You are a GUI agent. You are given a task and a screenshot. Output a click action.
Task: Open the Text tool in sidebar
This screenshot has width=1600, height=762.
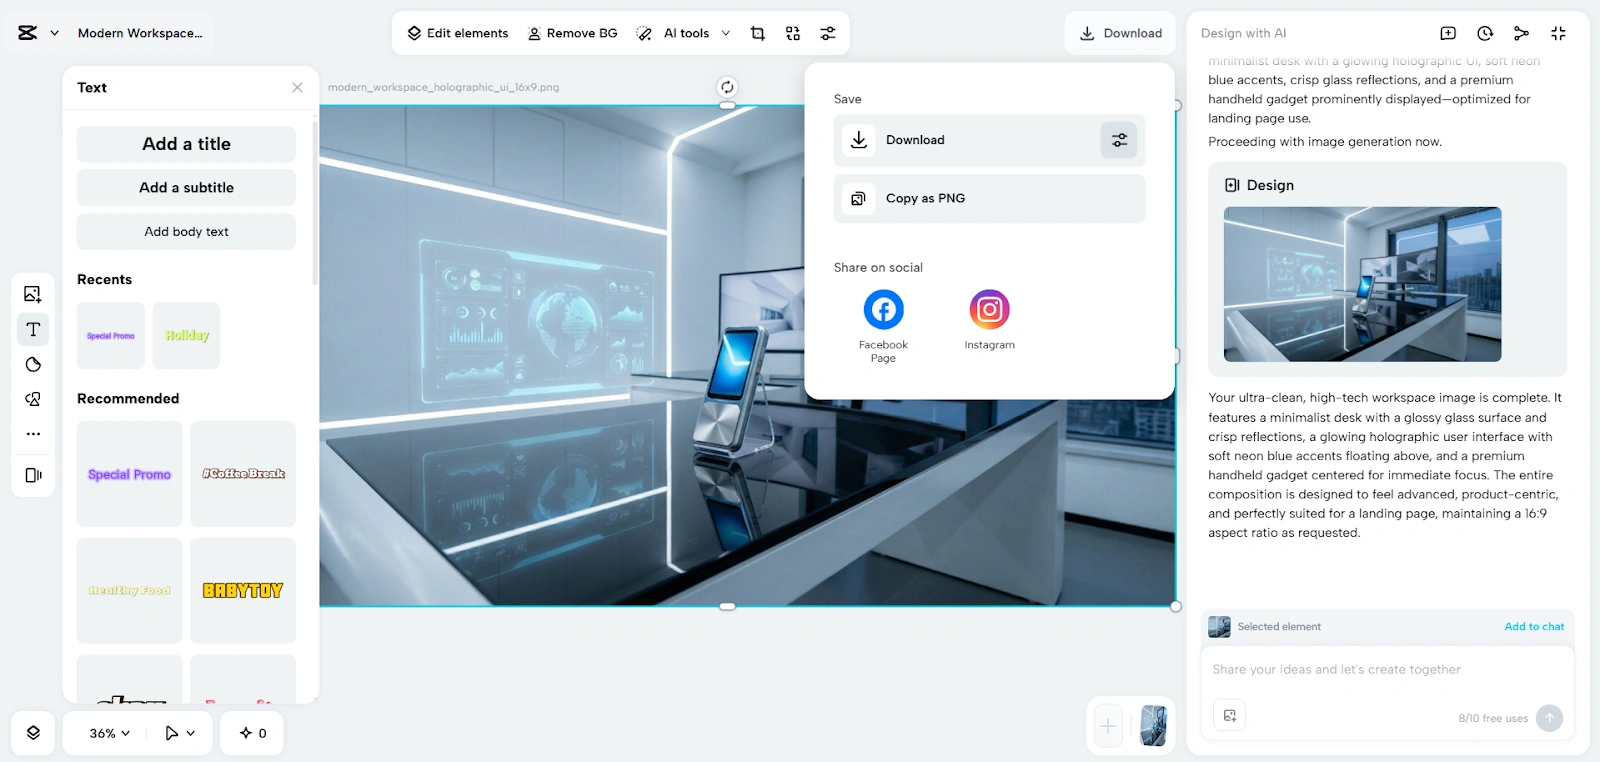pos(33,329)
